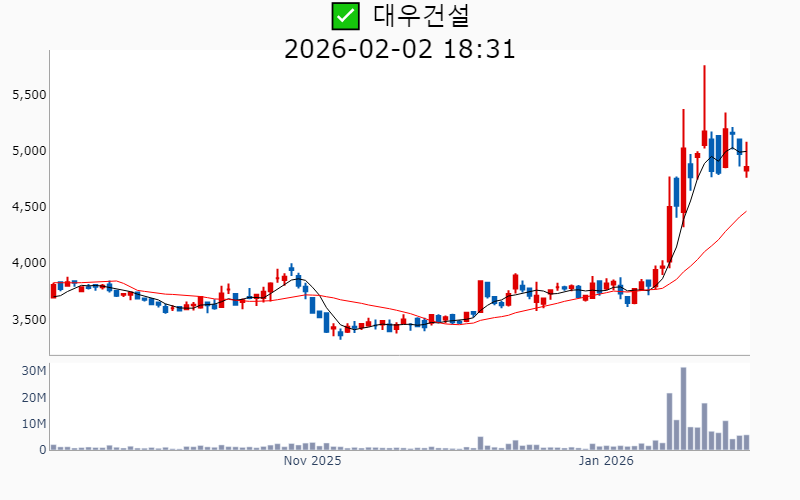Click the 10M volume axis label
Viewport: 800px width, 500px height.
tap(35, 424)
